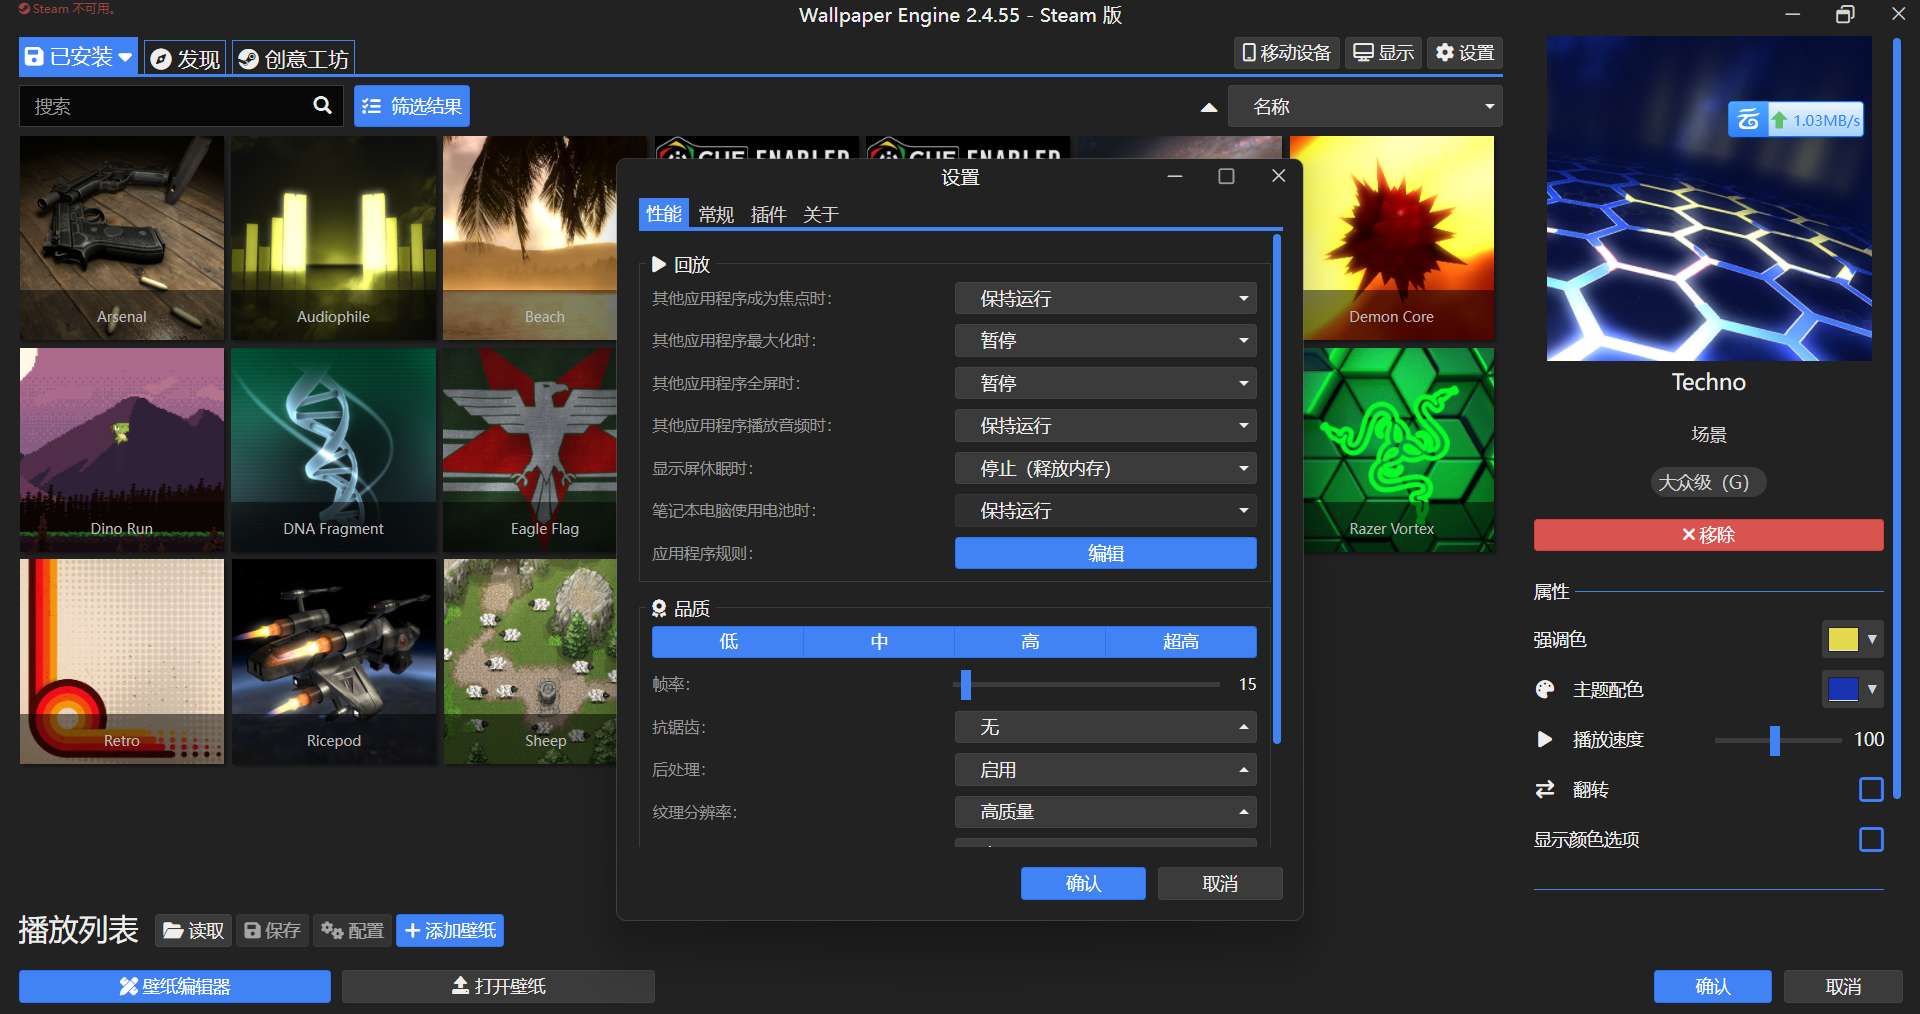
Task: Click the flip arrows icon
Action: click(1545, 789)
